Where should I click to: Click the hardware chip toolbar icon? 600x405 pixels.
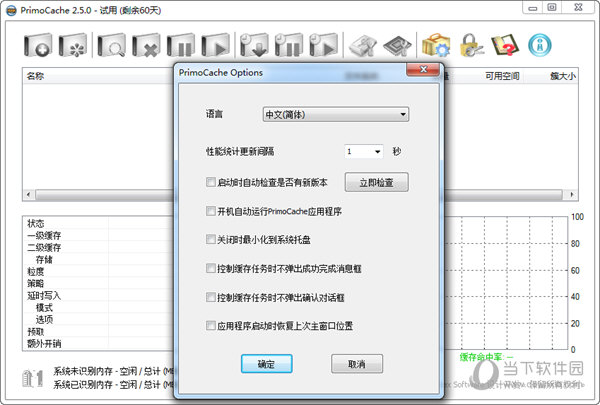[398, 46]
